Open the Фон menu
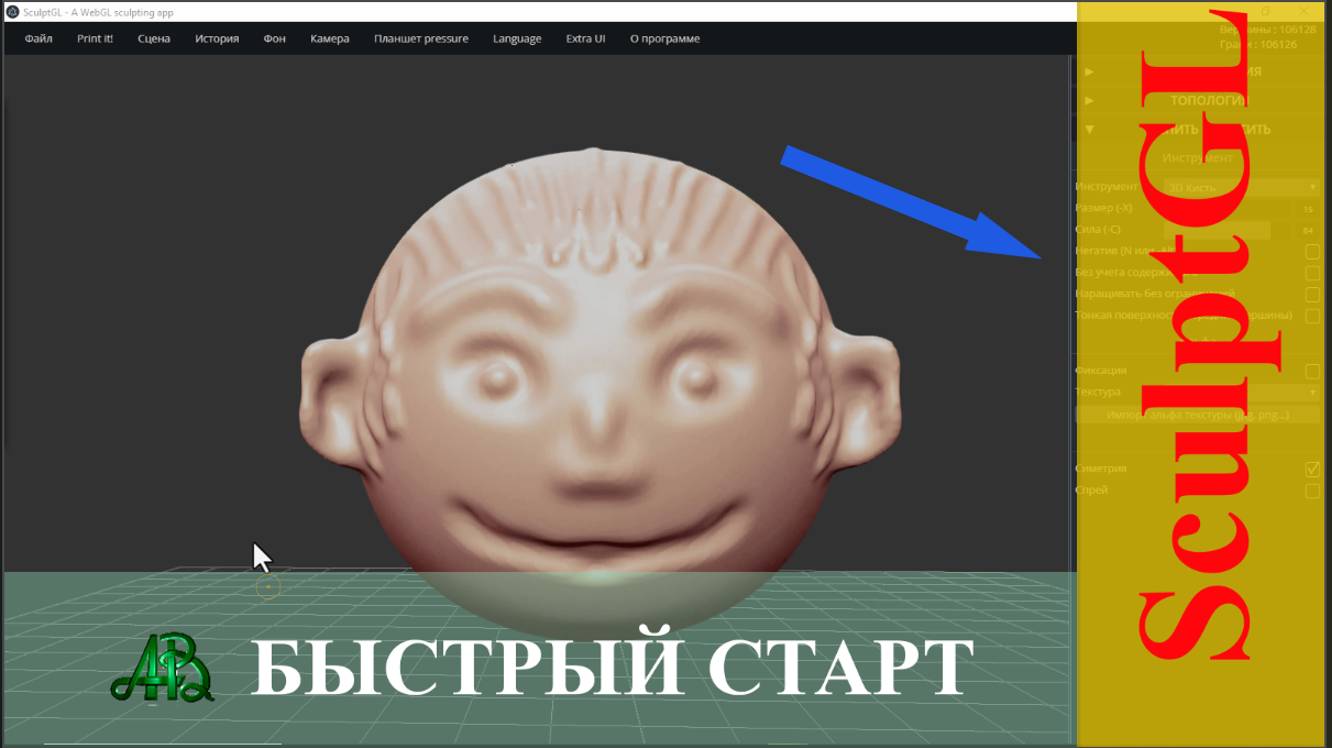 (x=274, y=39)
